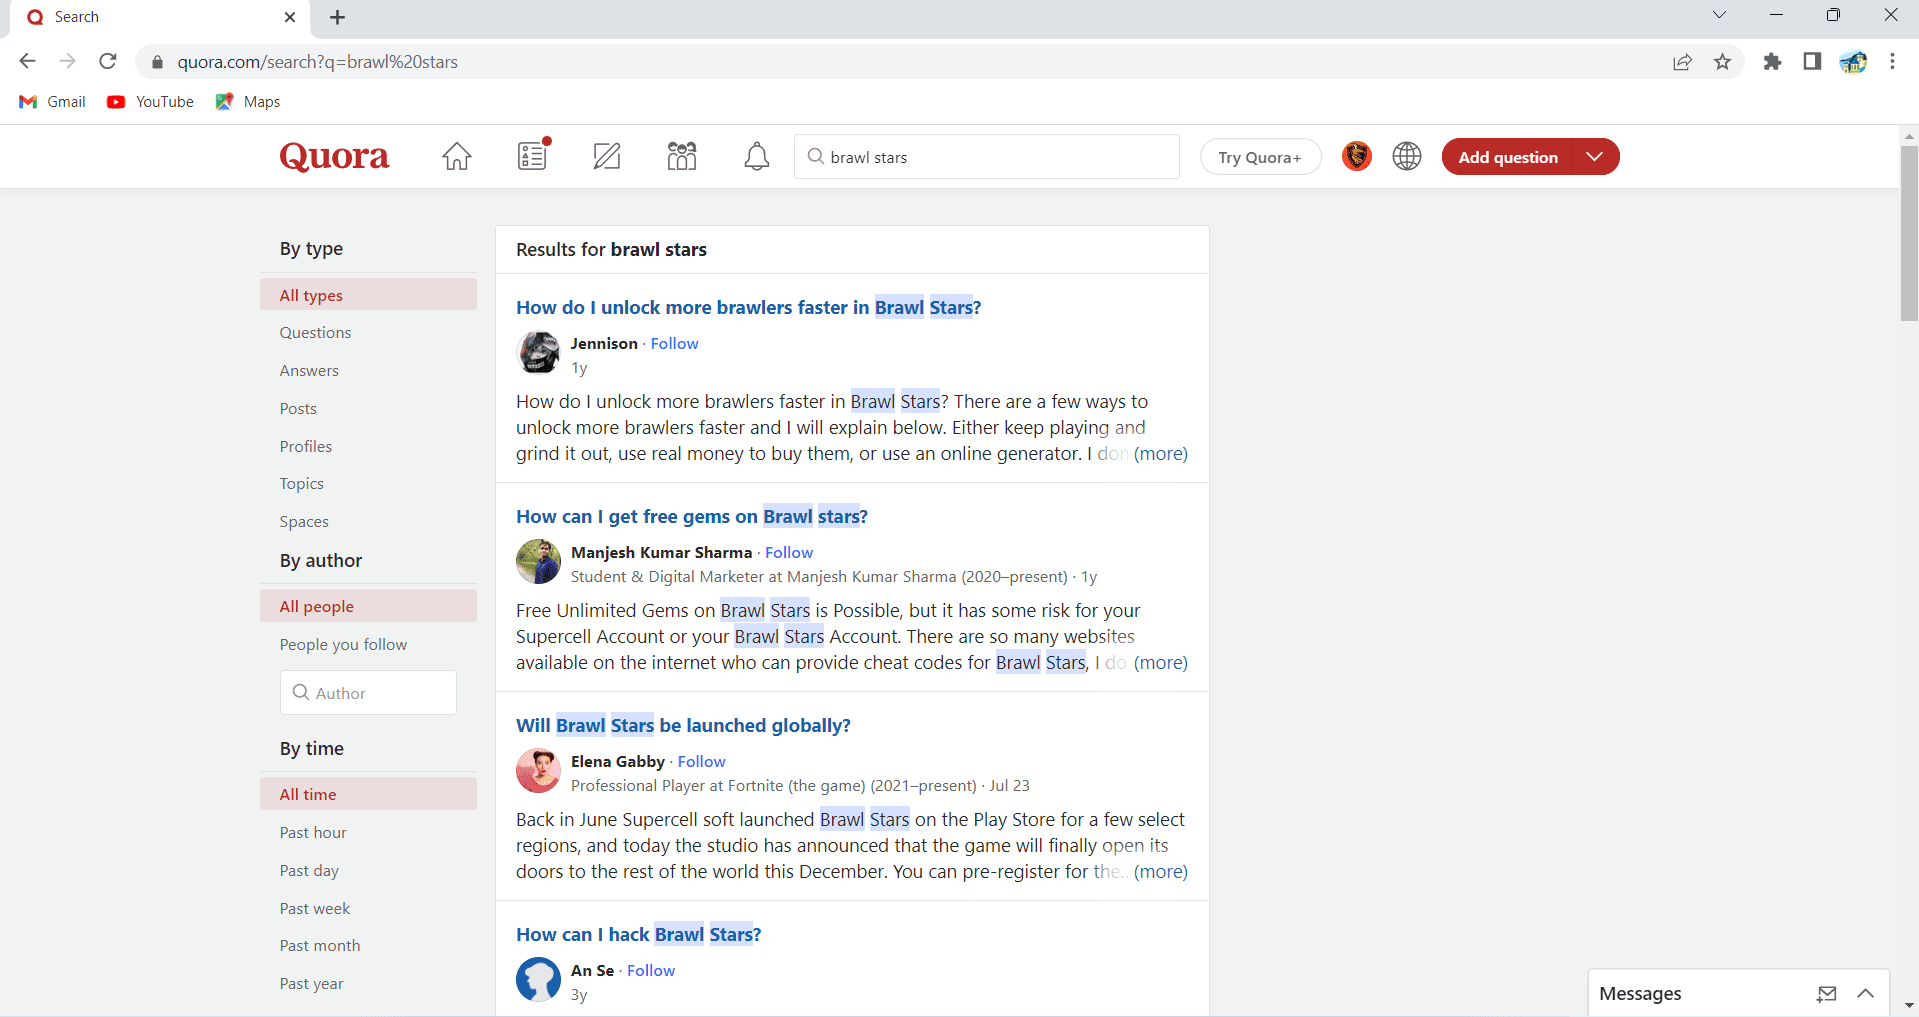Open YouTube bookmark
This screenshot has height=1017, width=1919.
point(151,102)
